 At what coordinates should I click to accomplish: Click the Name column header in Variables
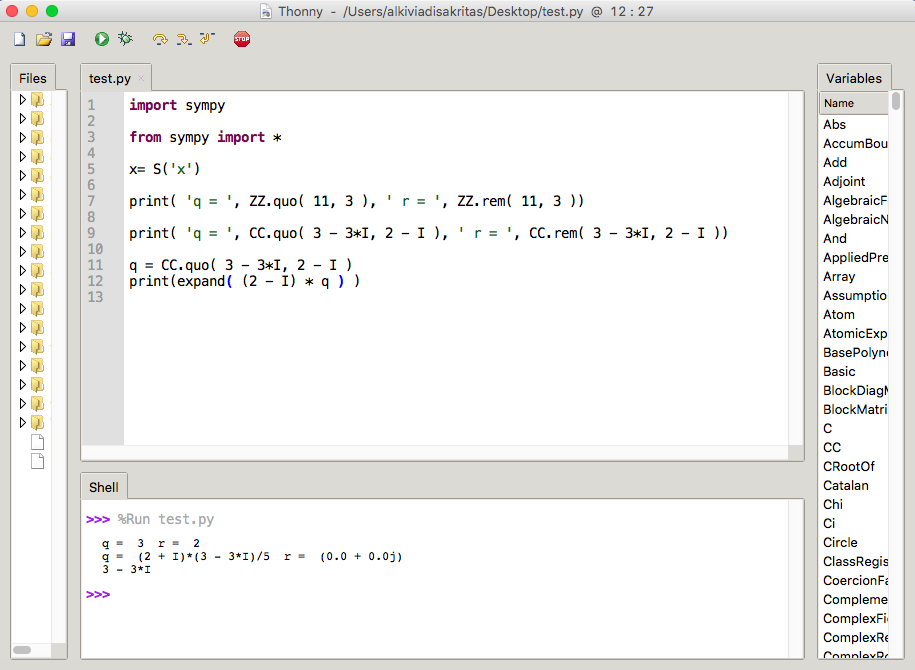854,103
